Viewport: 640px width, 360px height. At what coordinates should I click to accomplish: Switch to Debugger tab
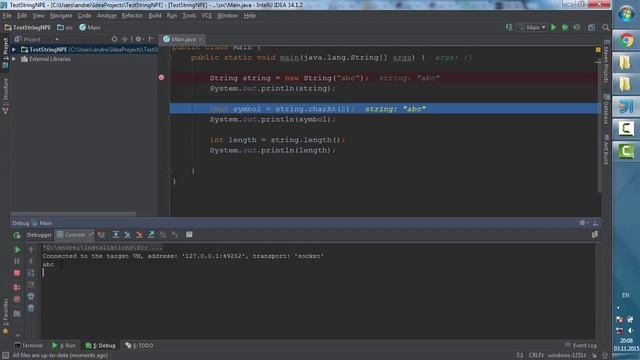pyautogui.click(x=39, y=235)
